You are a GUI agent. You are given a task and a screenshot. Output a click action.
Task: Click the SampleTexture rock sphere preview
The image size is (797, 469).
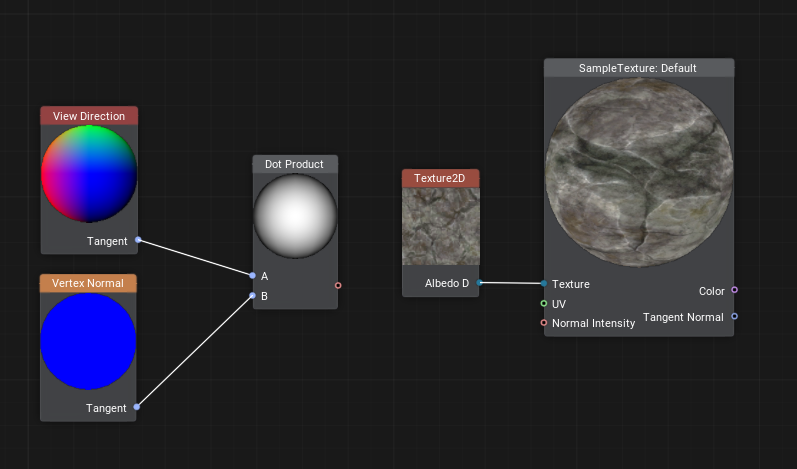[x=639, y=172]
